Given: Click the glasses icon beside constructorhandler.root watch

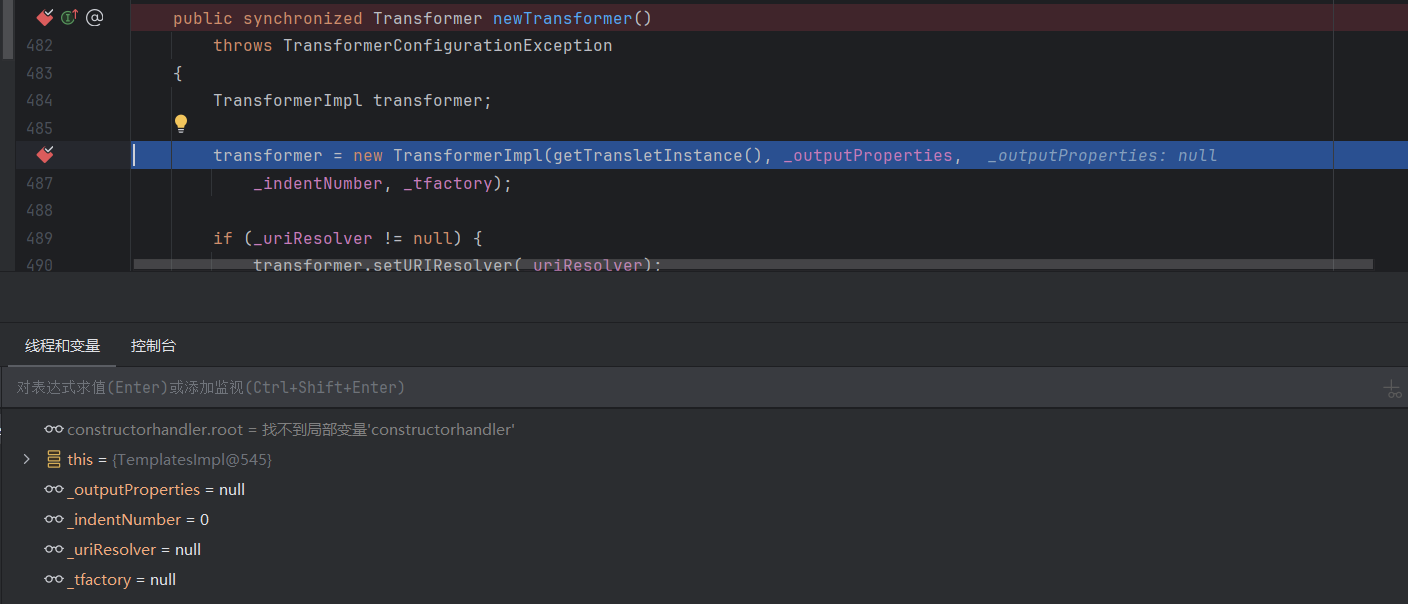Looking at the screenshot, I should [x=53, y=430].
